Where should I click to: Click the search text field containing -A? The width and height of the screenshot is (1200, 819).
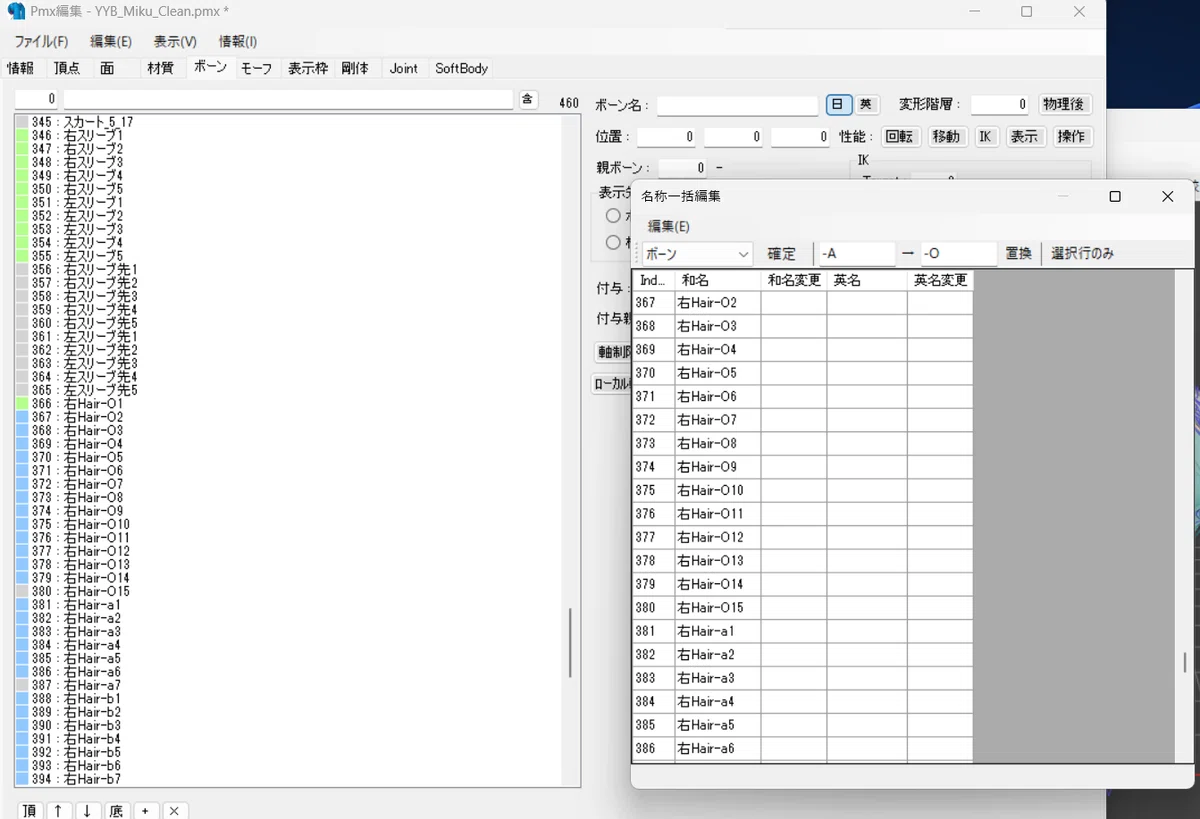click(x=856, y=254)
